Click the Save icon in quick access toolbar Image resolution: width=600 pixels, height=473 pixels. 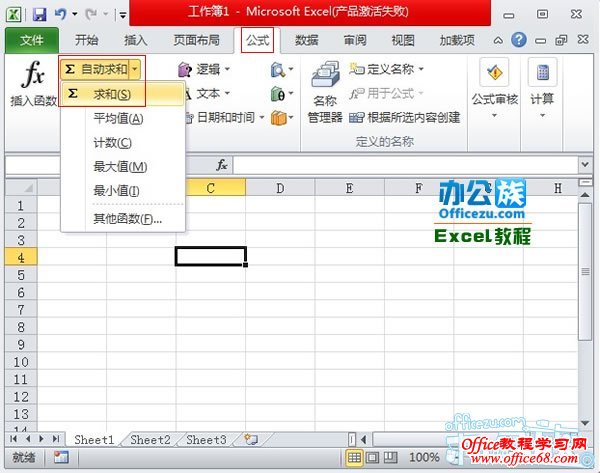coord(39,15)
